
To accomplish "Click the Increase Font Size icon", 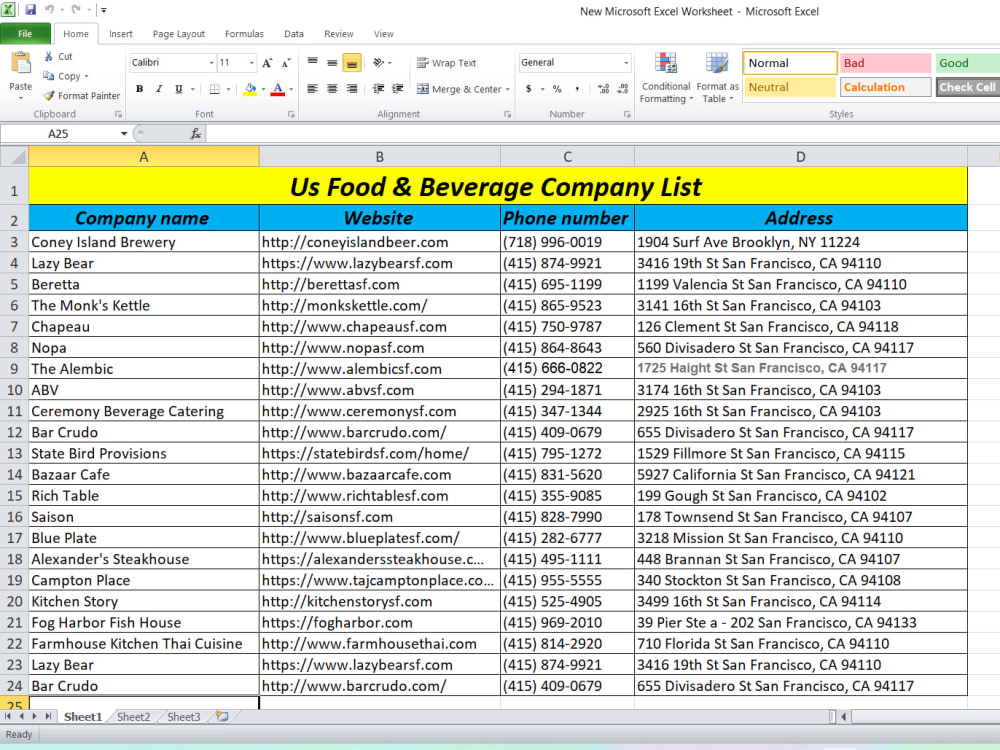I will (267, 62).
